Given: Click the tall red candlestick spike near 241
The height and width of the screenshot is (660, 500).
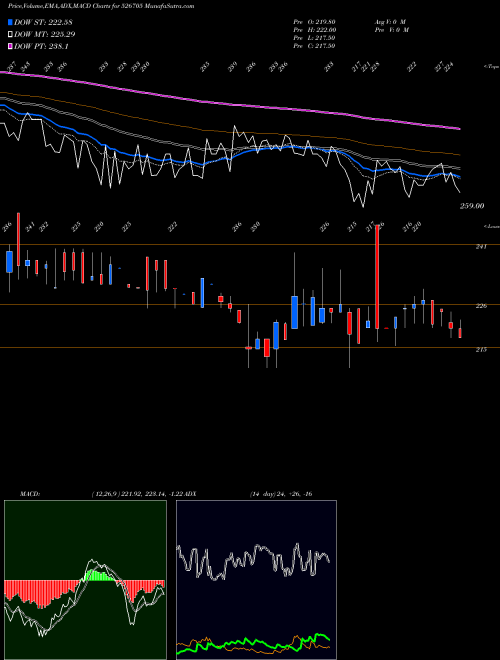Looking at the screenshot, I should (x=377, y=278).
